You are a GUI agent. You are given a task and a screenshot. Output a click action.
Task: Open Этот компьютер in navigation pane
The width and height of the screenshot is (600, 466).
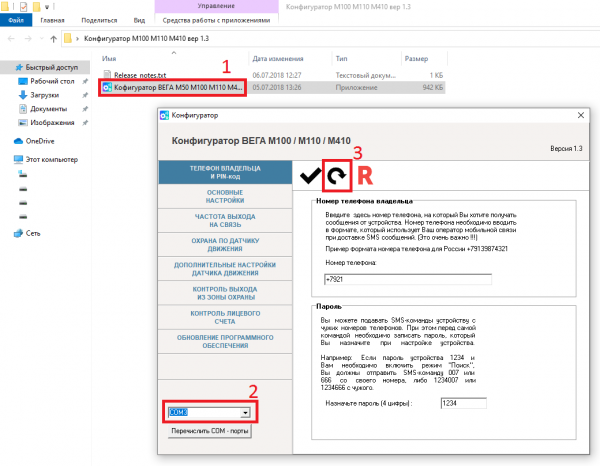[52, 159]
